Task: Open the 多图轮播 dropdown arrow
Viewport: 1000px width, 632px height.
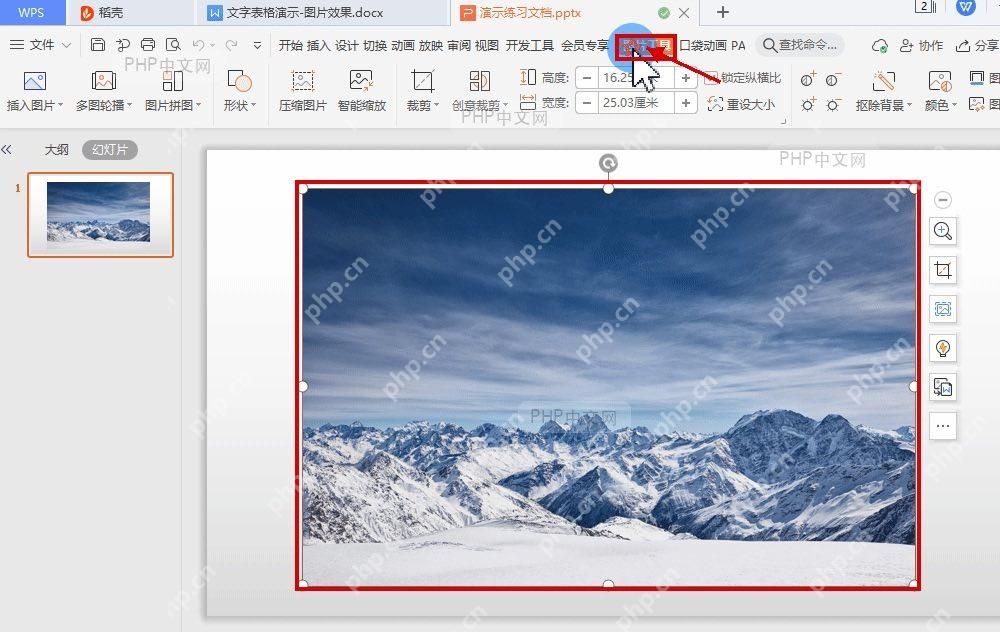Action: pos(129,105)
